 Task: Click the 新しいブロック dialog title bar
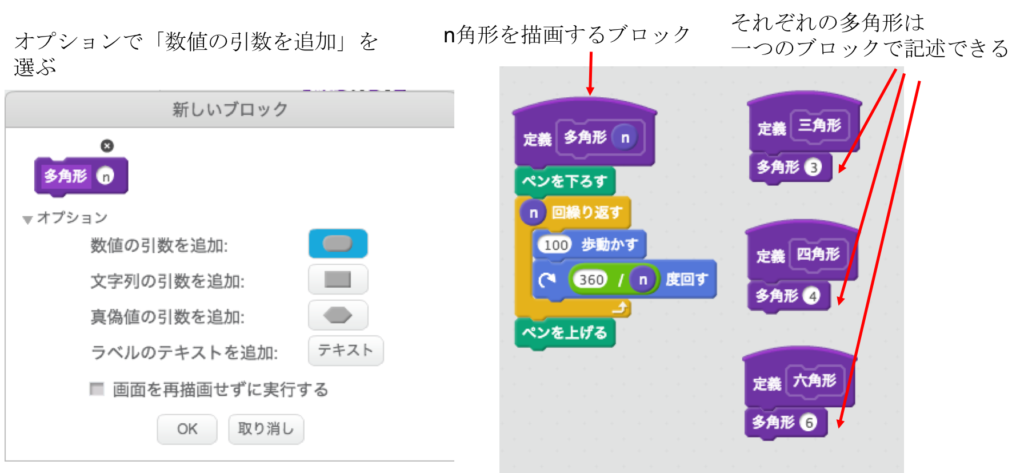click(230, 109)
